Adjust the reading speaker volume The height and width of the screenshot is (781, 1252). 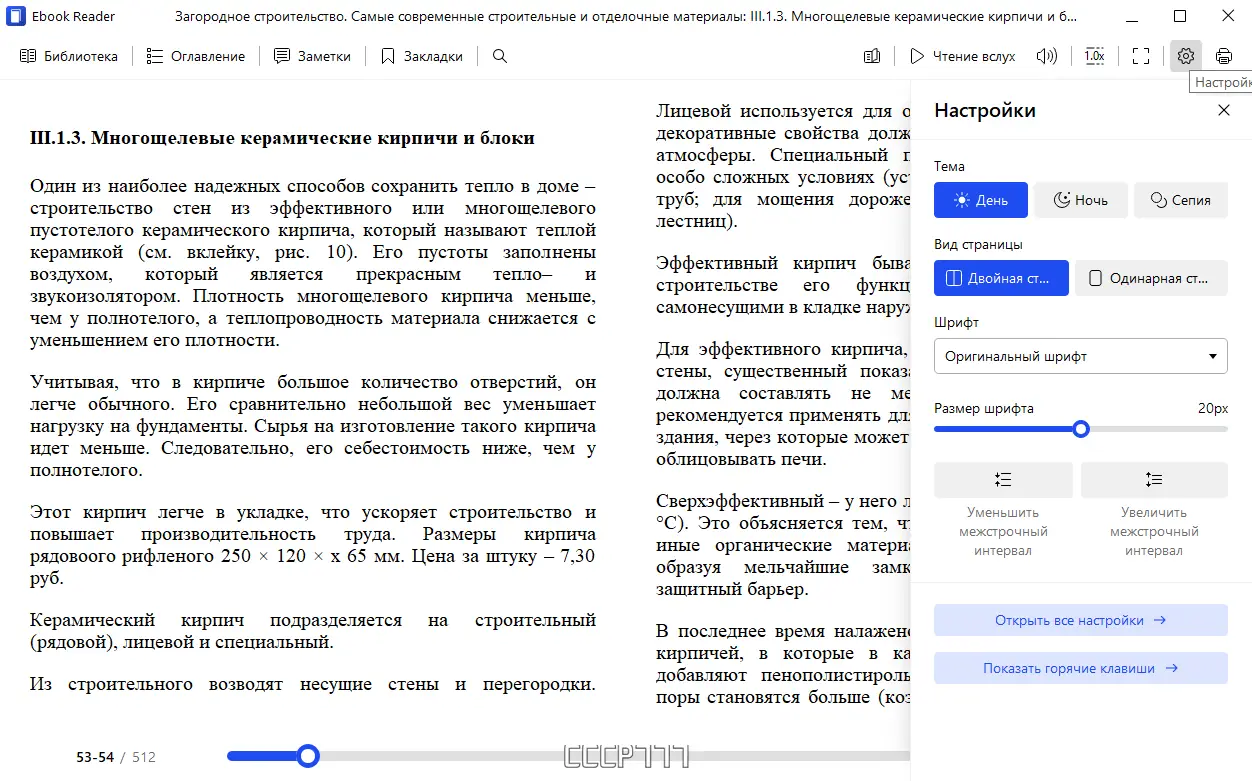tap(1046, 56)
